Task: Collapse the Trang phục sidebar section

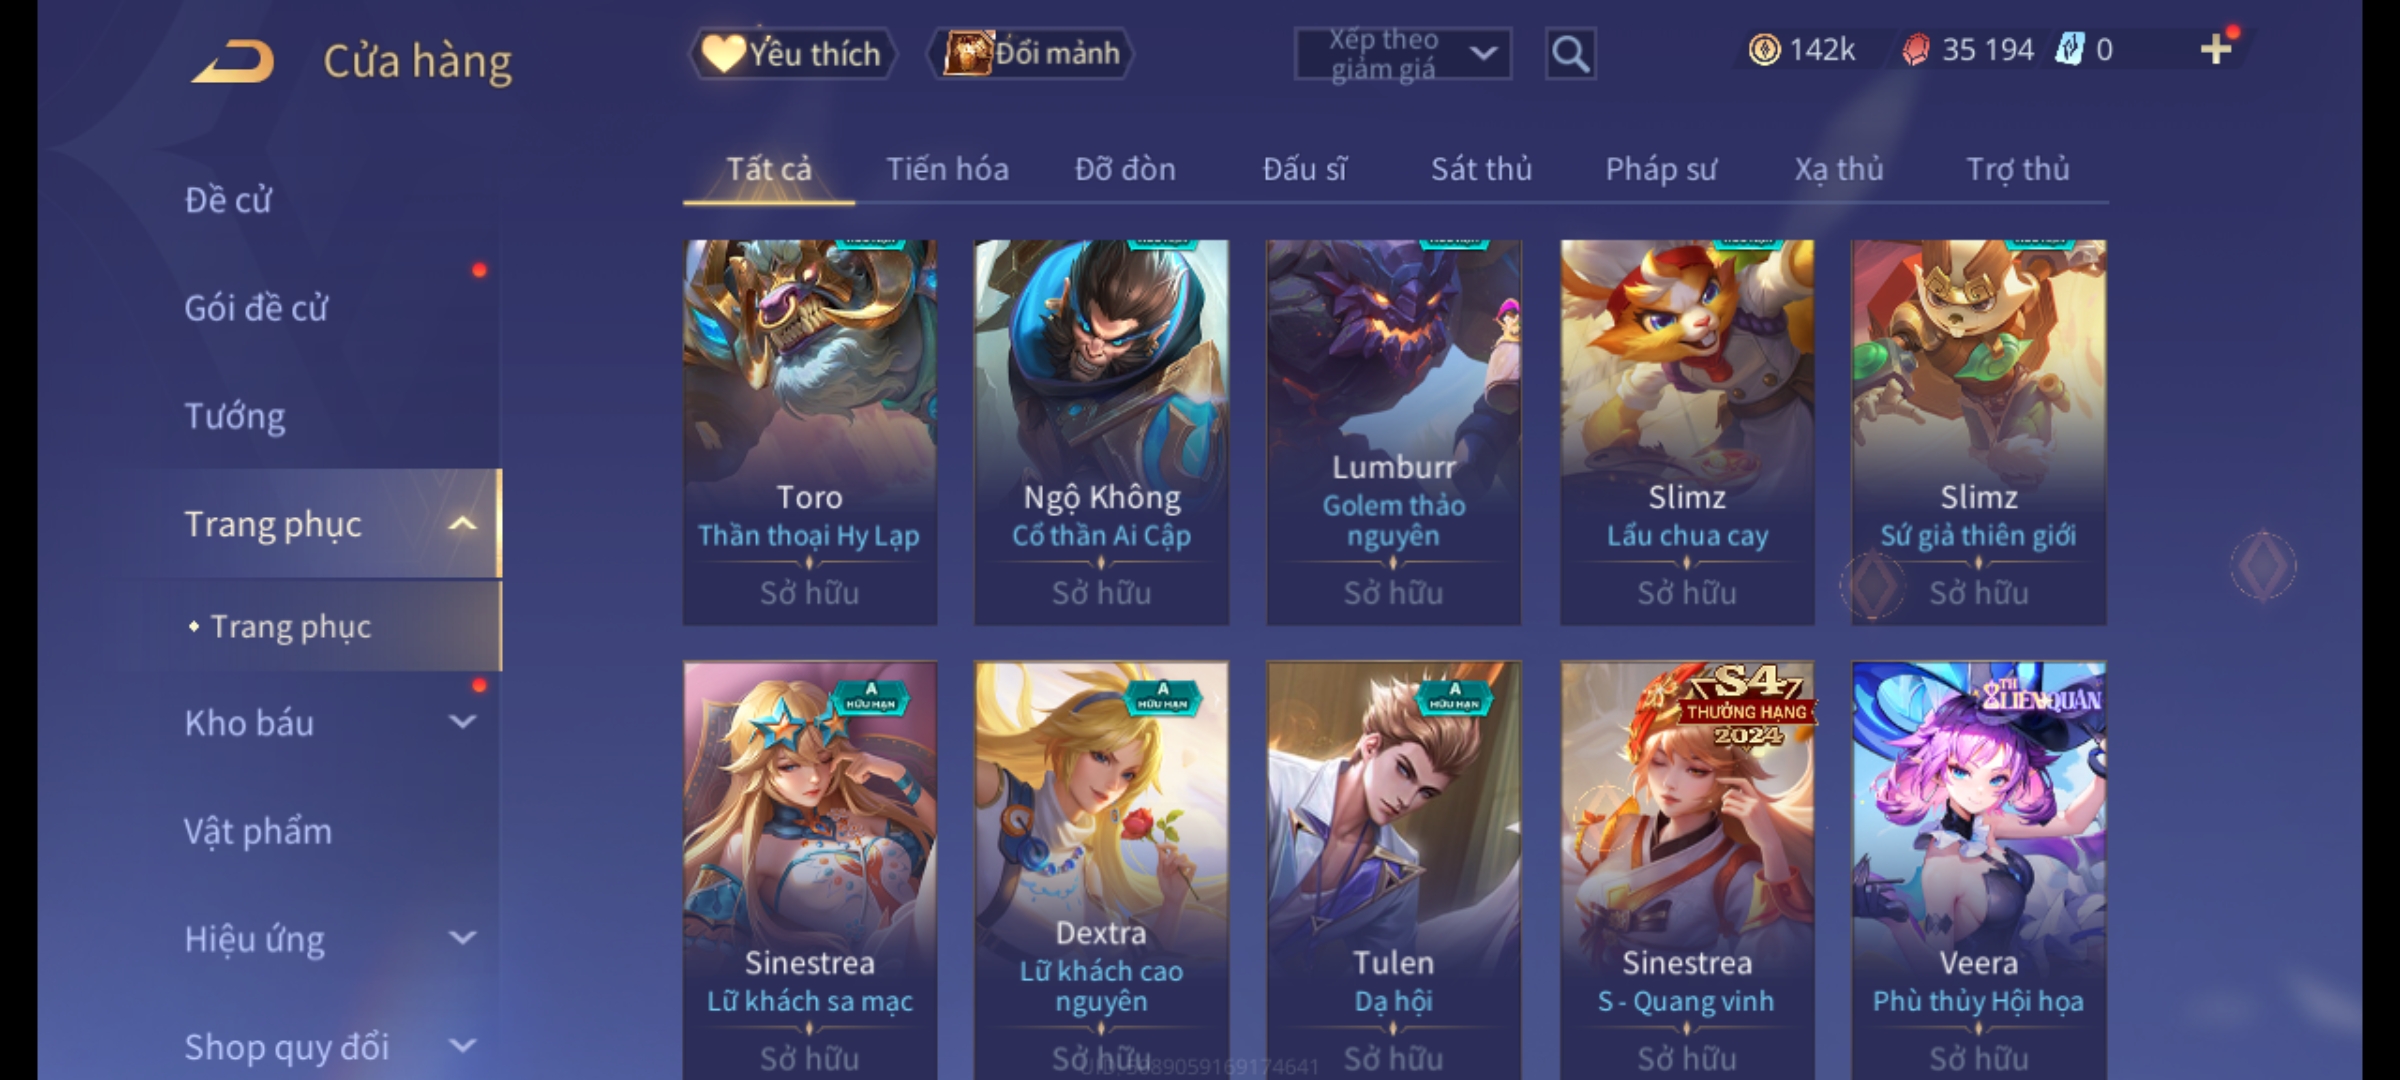Action: click(462, 524)
